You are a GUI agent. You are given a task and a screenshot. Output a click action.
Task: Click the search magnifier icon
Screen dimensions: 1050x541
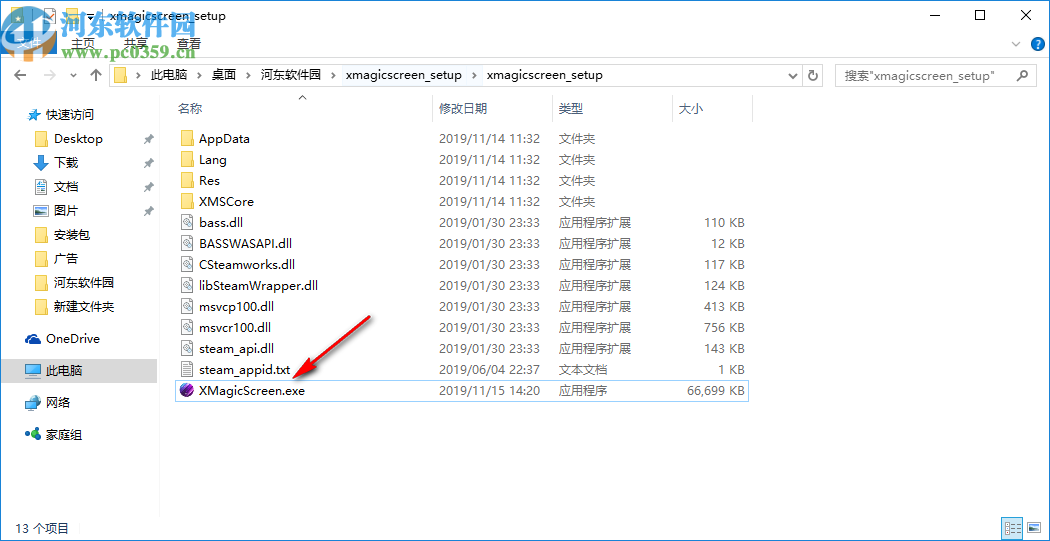1022,75
